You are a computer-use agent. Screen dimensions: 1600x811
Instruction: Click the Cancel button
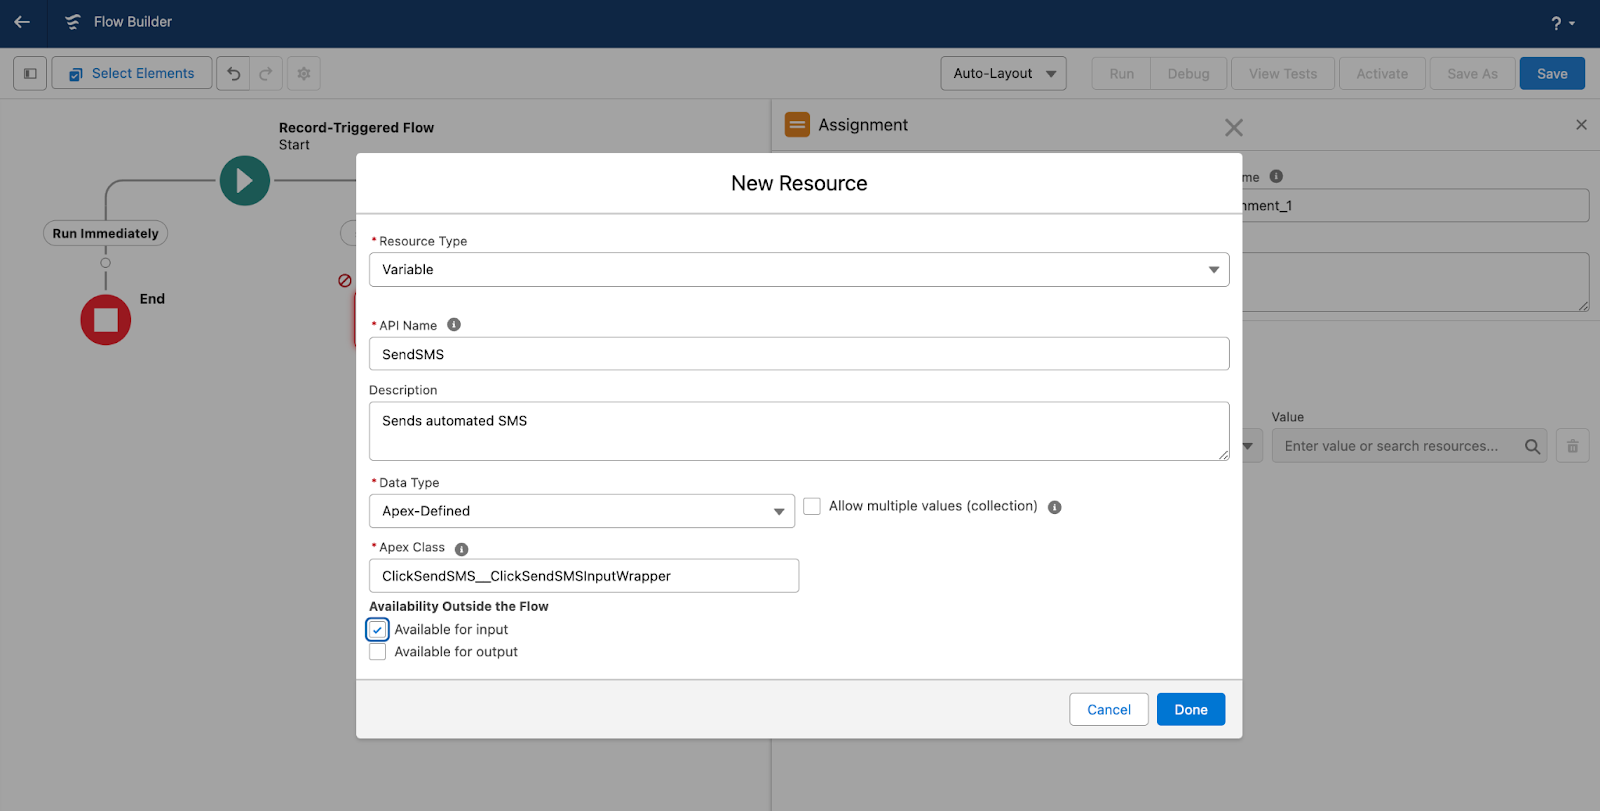(x=1109, y=709)
